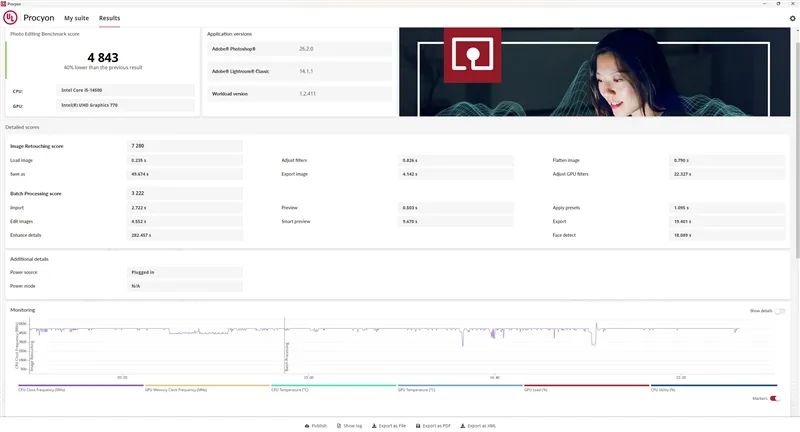Viewport: 800px width, 432px height.
Task: Click the UL Procyon logo icon
Action: 11,18
